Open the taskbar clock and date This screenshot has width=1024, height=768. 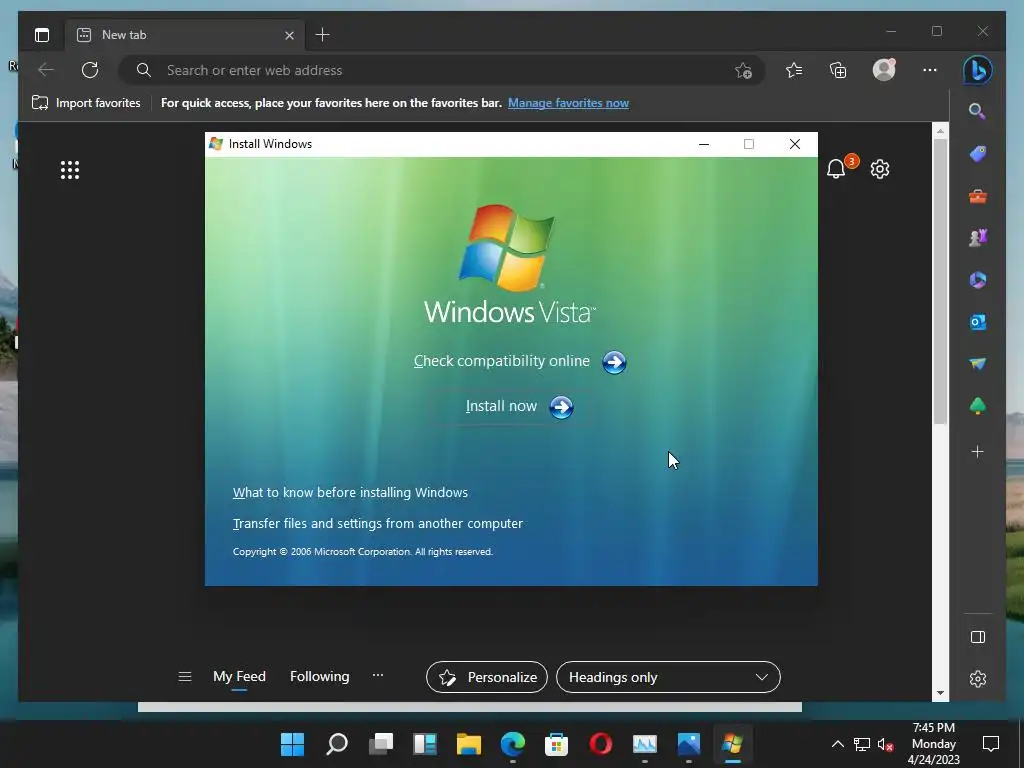[934, 744]
